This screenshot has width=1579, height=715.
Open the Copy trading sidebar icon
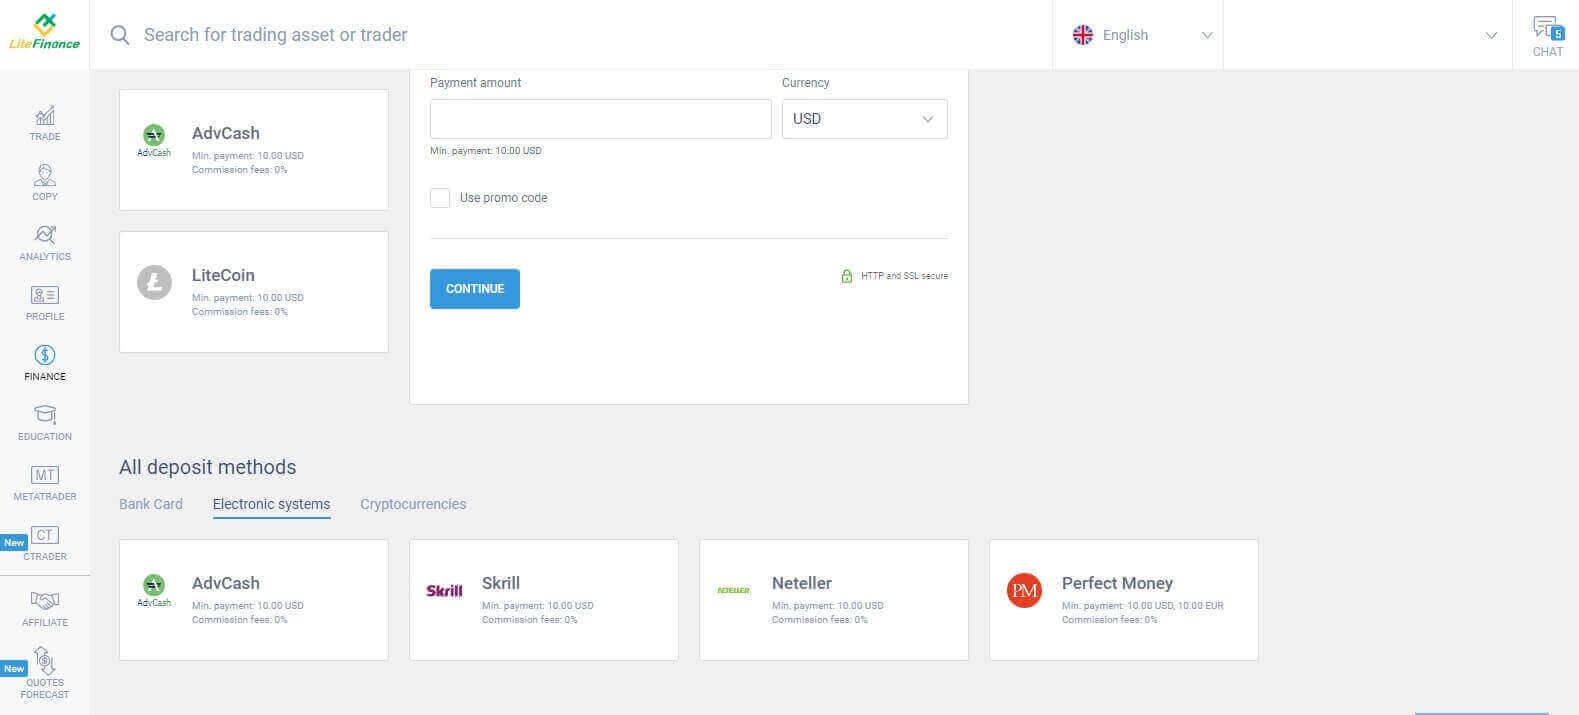(x=45, y=177)
